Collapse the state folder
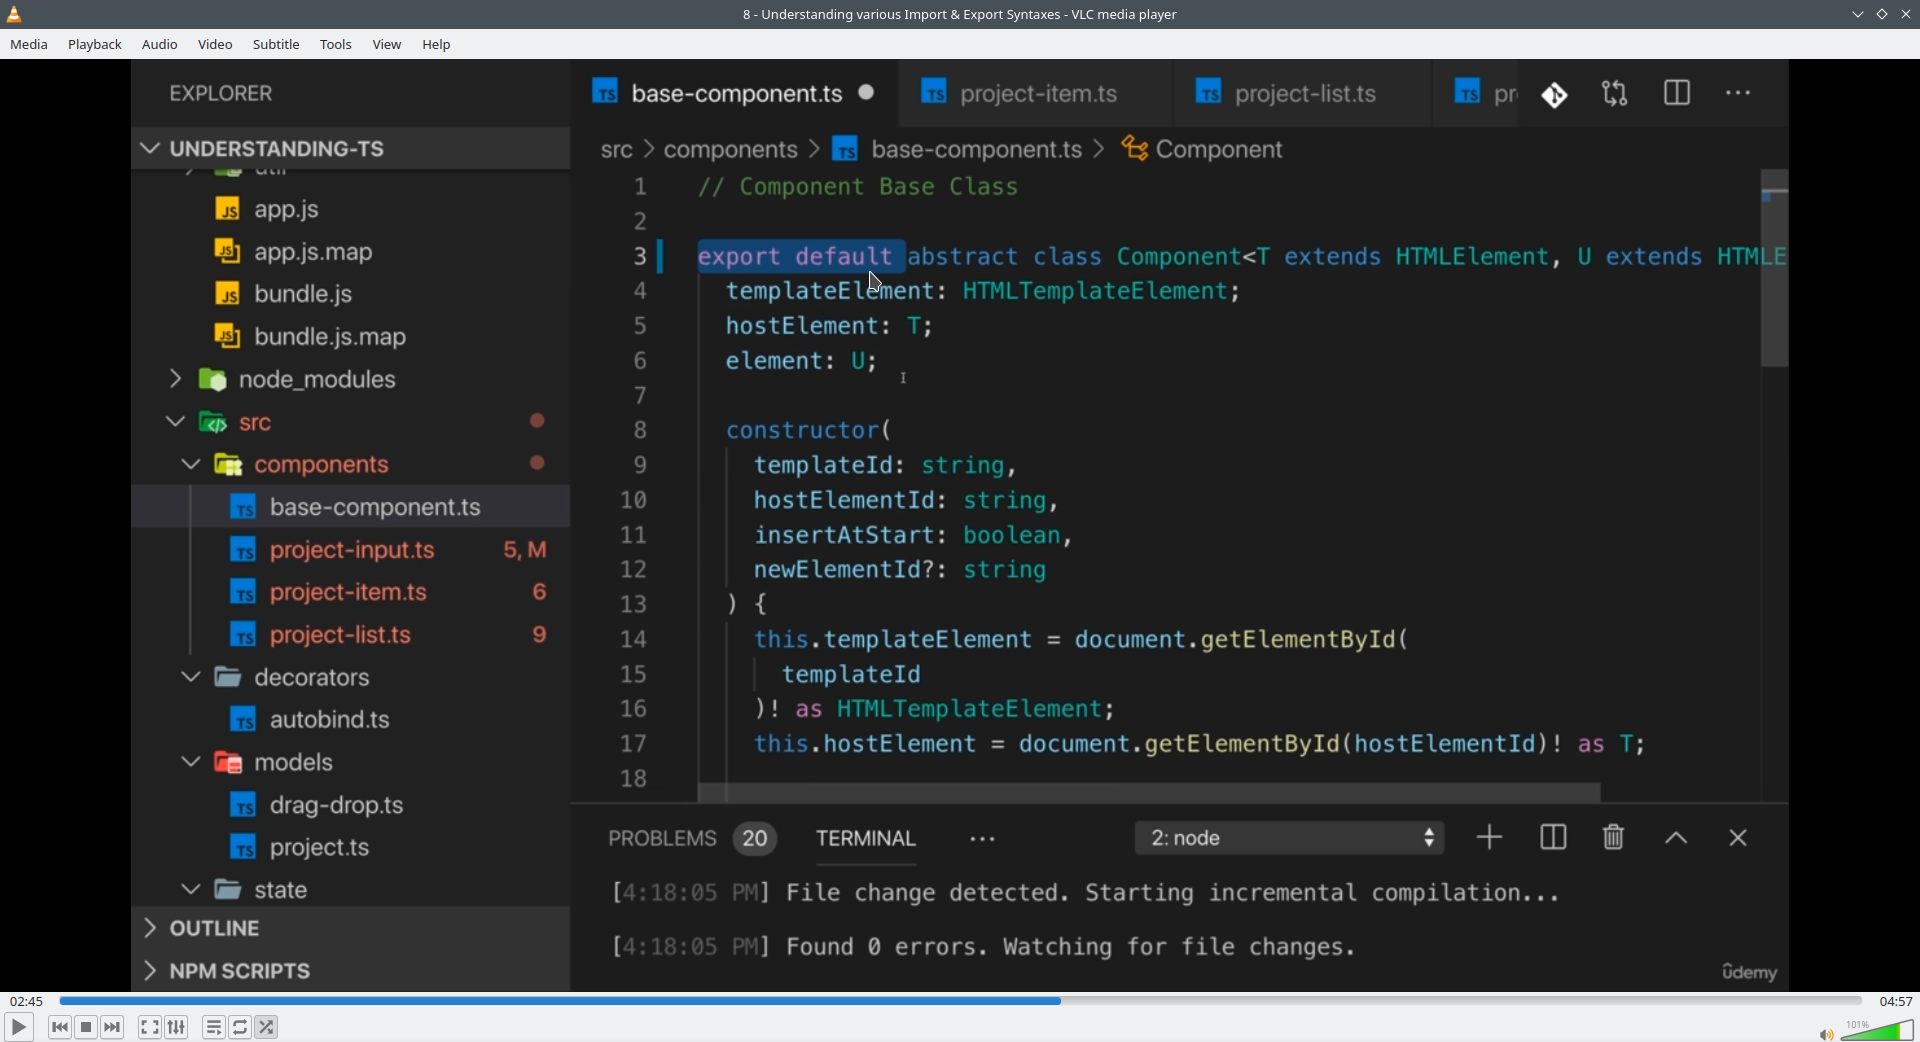The height and width of the screenshot is (1042, 1920). pyautogui.click(x=351, y=890)
